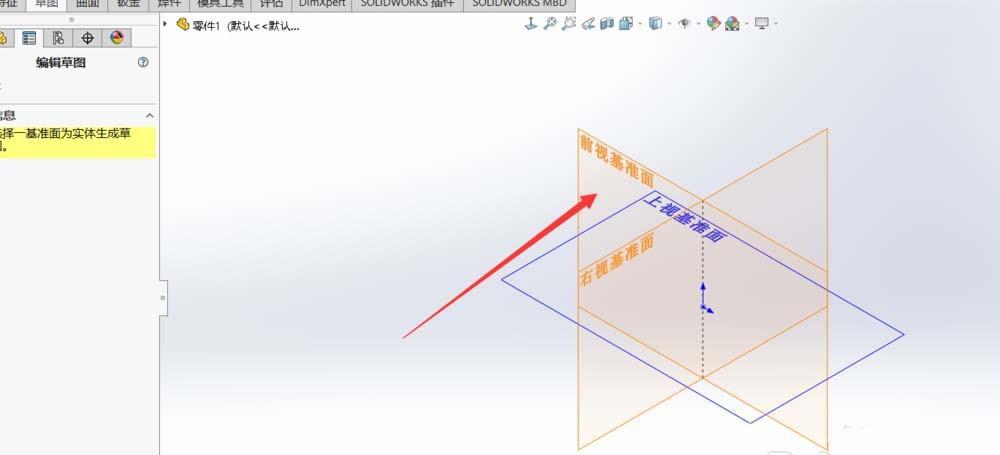This screenshot has width=1000, height=455.
Task: Open dropdown arrow next to View Settings
Action: [x=776, y=24]
